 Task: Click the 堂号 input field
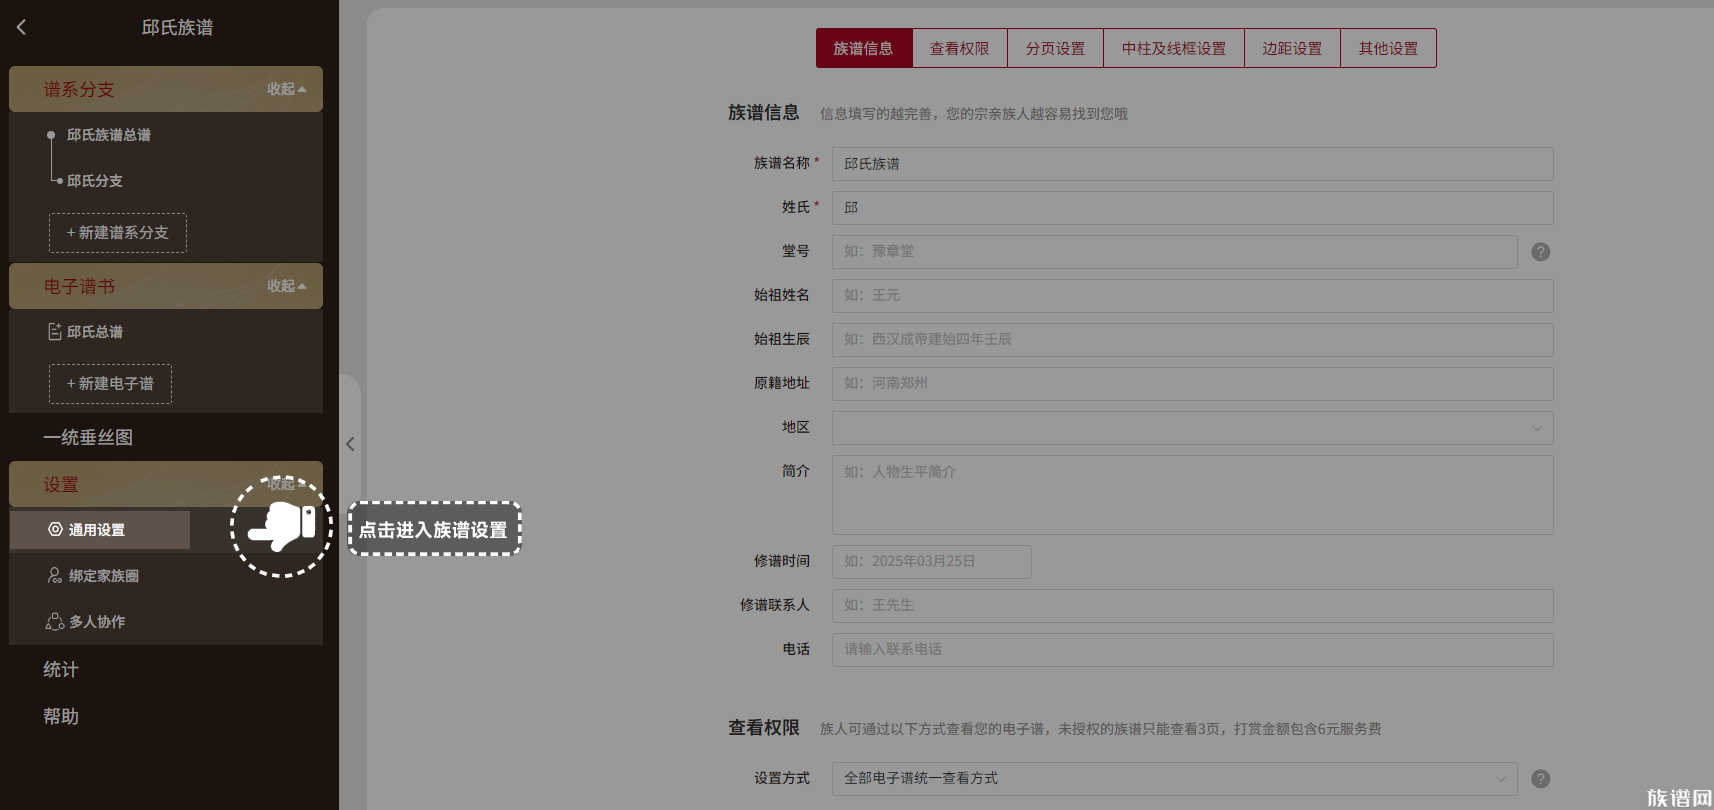[x=1175, y=252]
